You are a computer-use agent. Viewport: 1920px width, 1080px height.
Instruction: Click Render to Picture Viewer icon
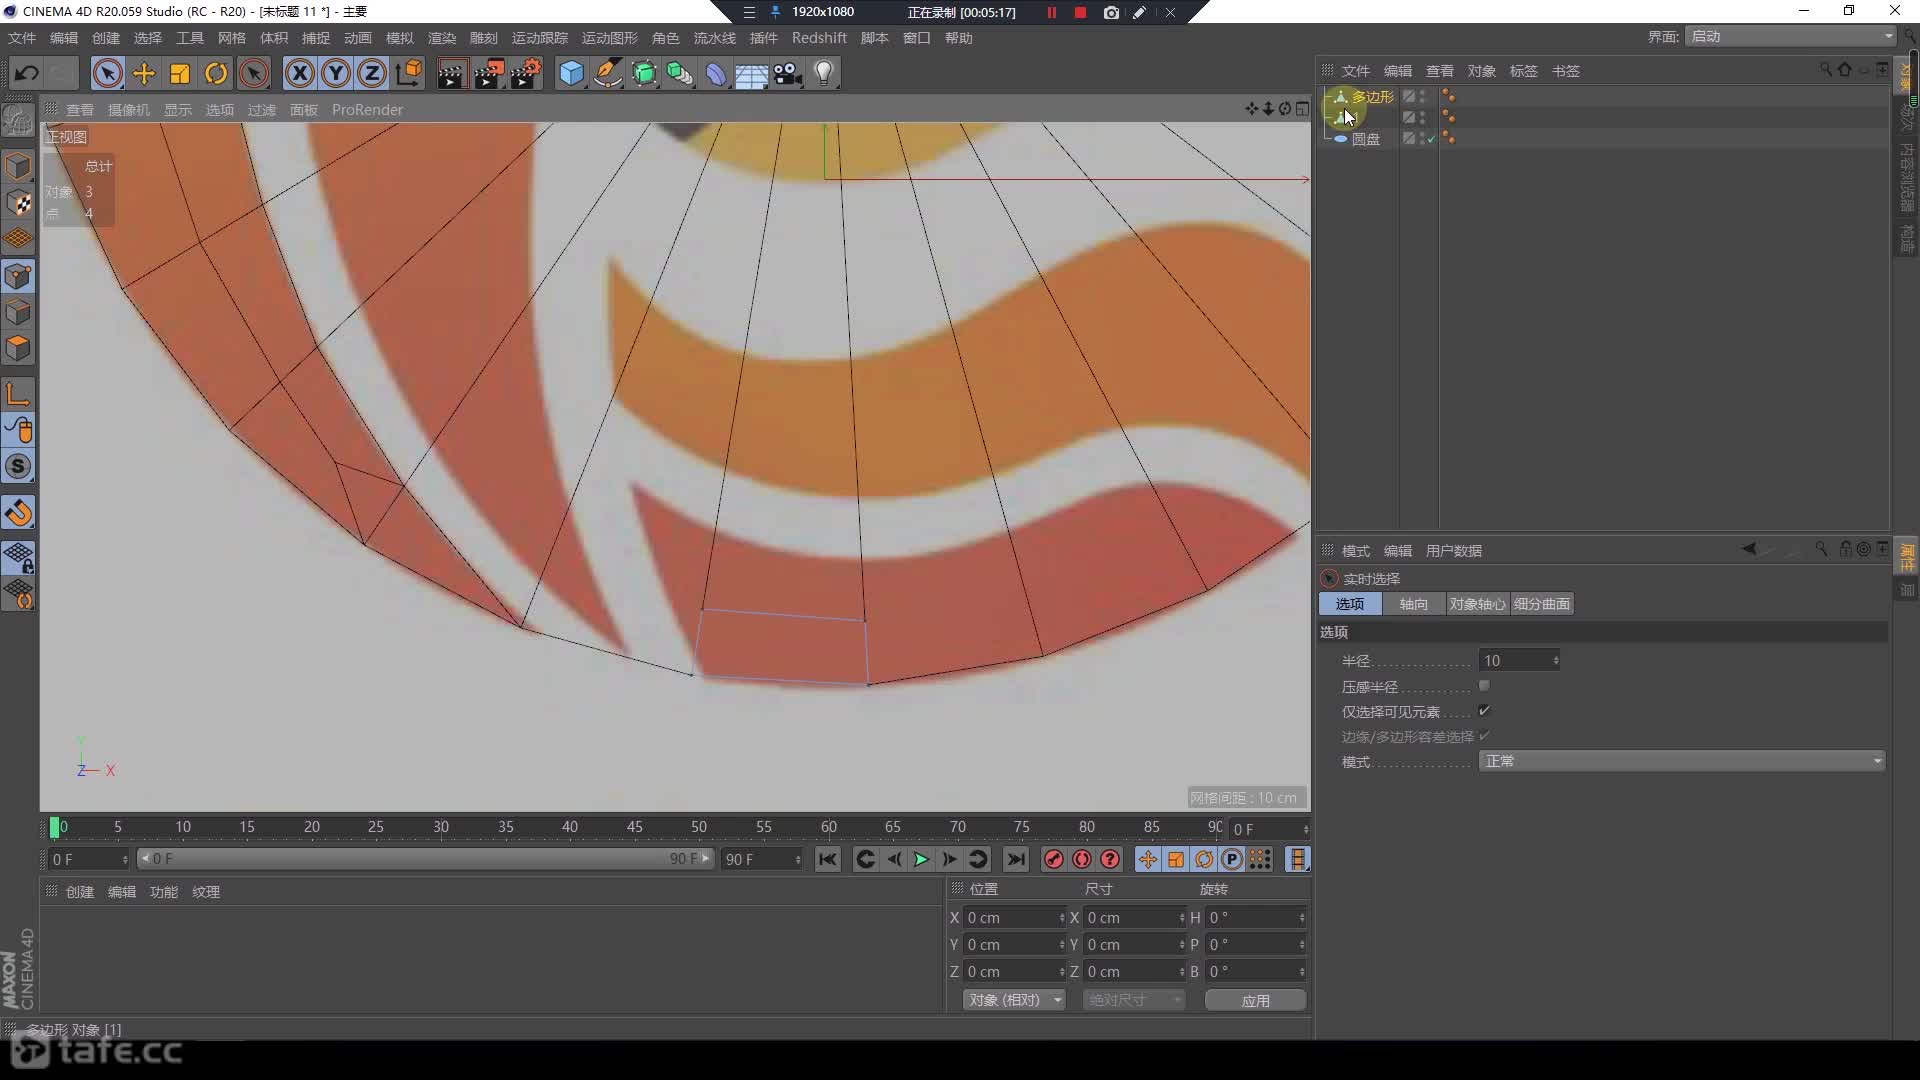tap(489, 73)
